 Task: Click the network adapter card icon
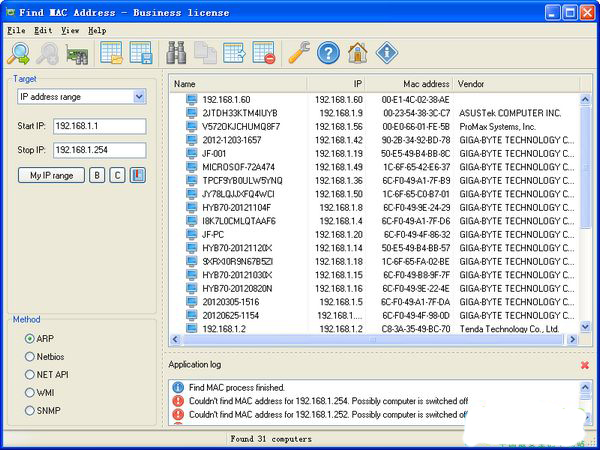(77, 54)
